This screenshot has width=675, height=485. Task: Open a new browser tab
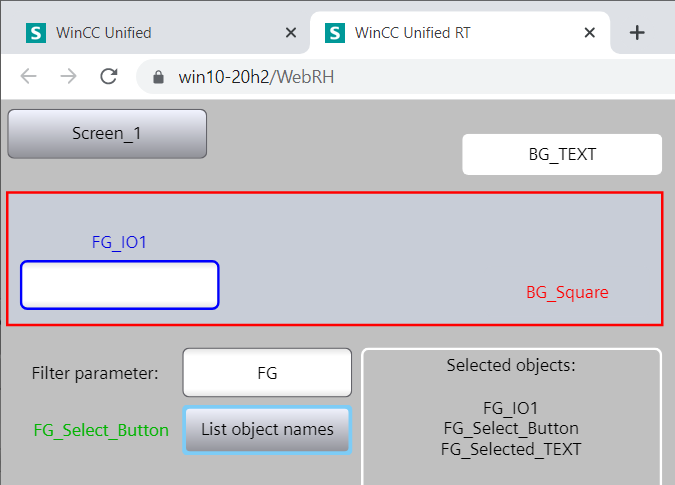[637, 33]
